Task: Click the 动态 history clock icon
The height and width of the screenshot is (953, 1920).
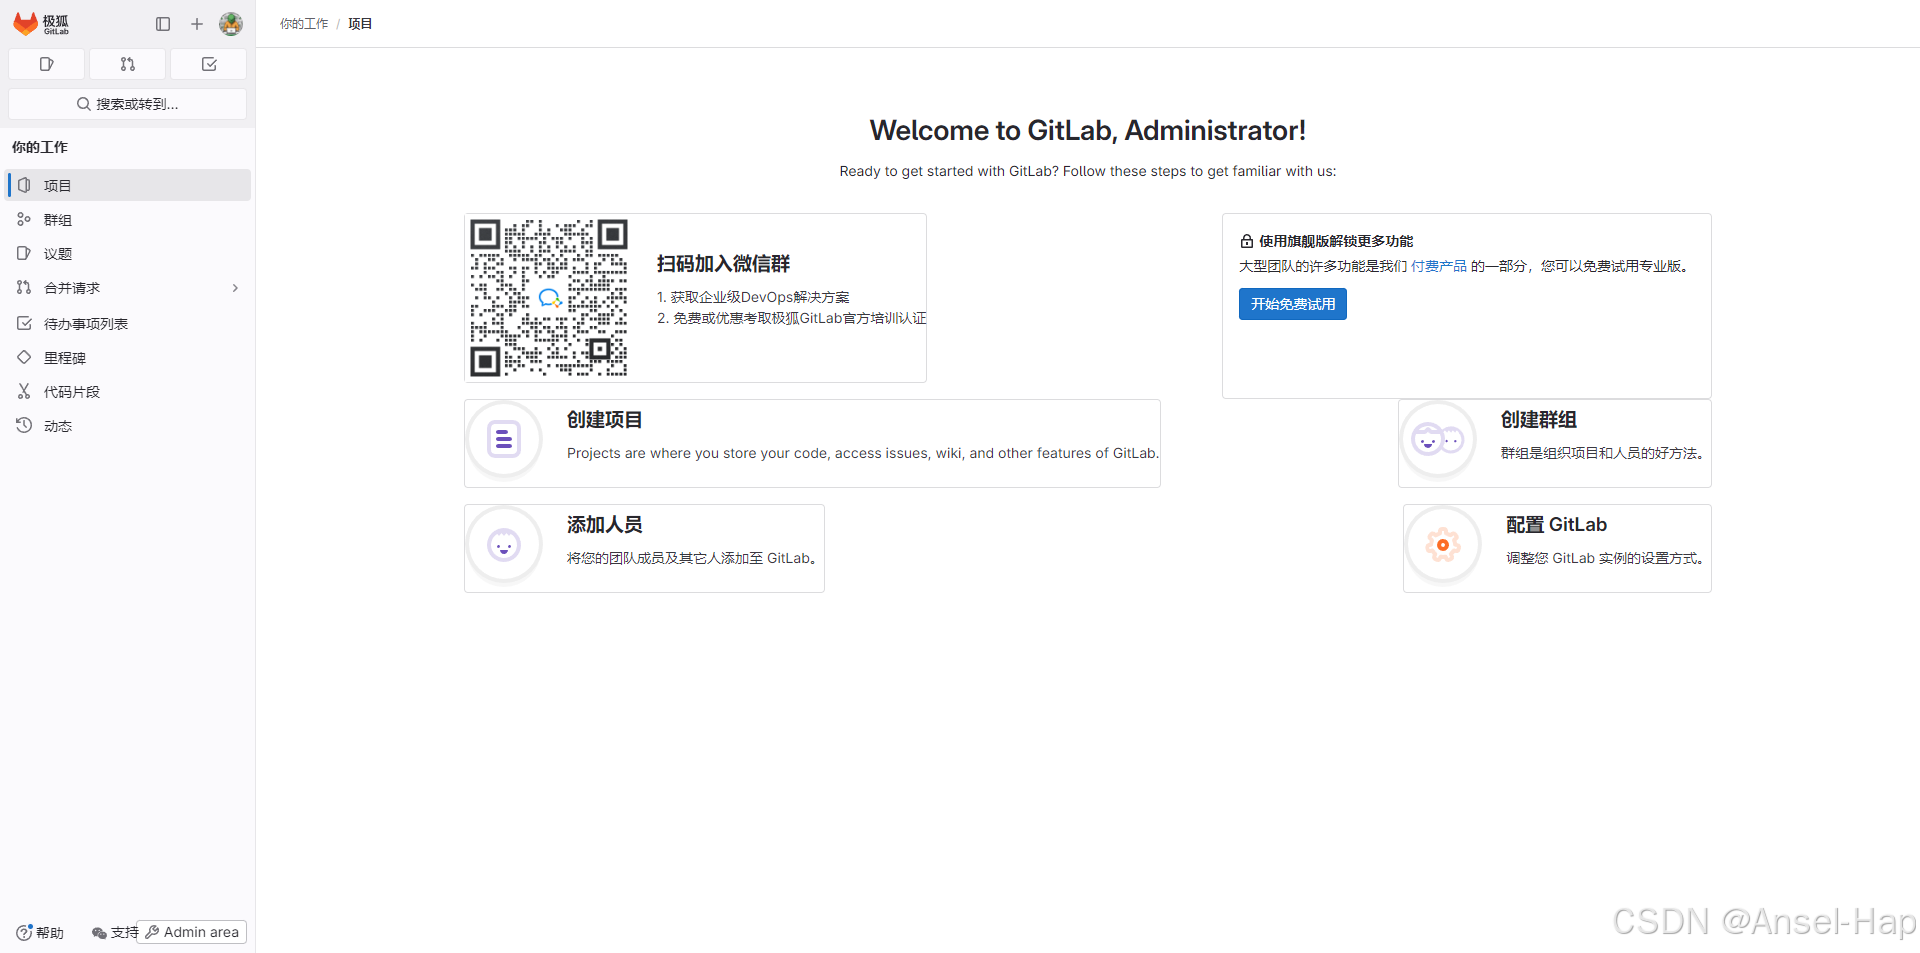Action: (x=24, y=425)
